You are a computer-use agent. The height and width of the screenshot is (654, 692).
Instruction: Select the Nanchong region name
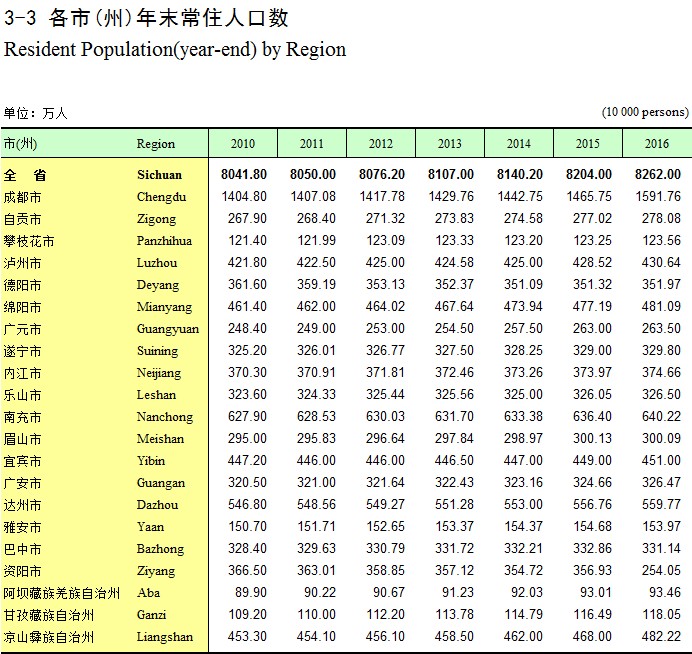point(165,417)
